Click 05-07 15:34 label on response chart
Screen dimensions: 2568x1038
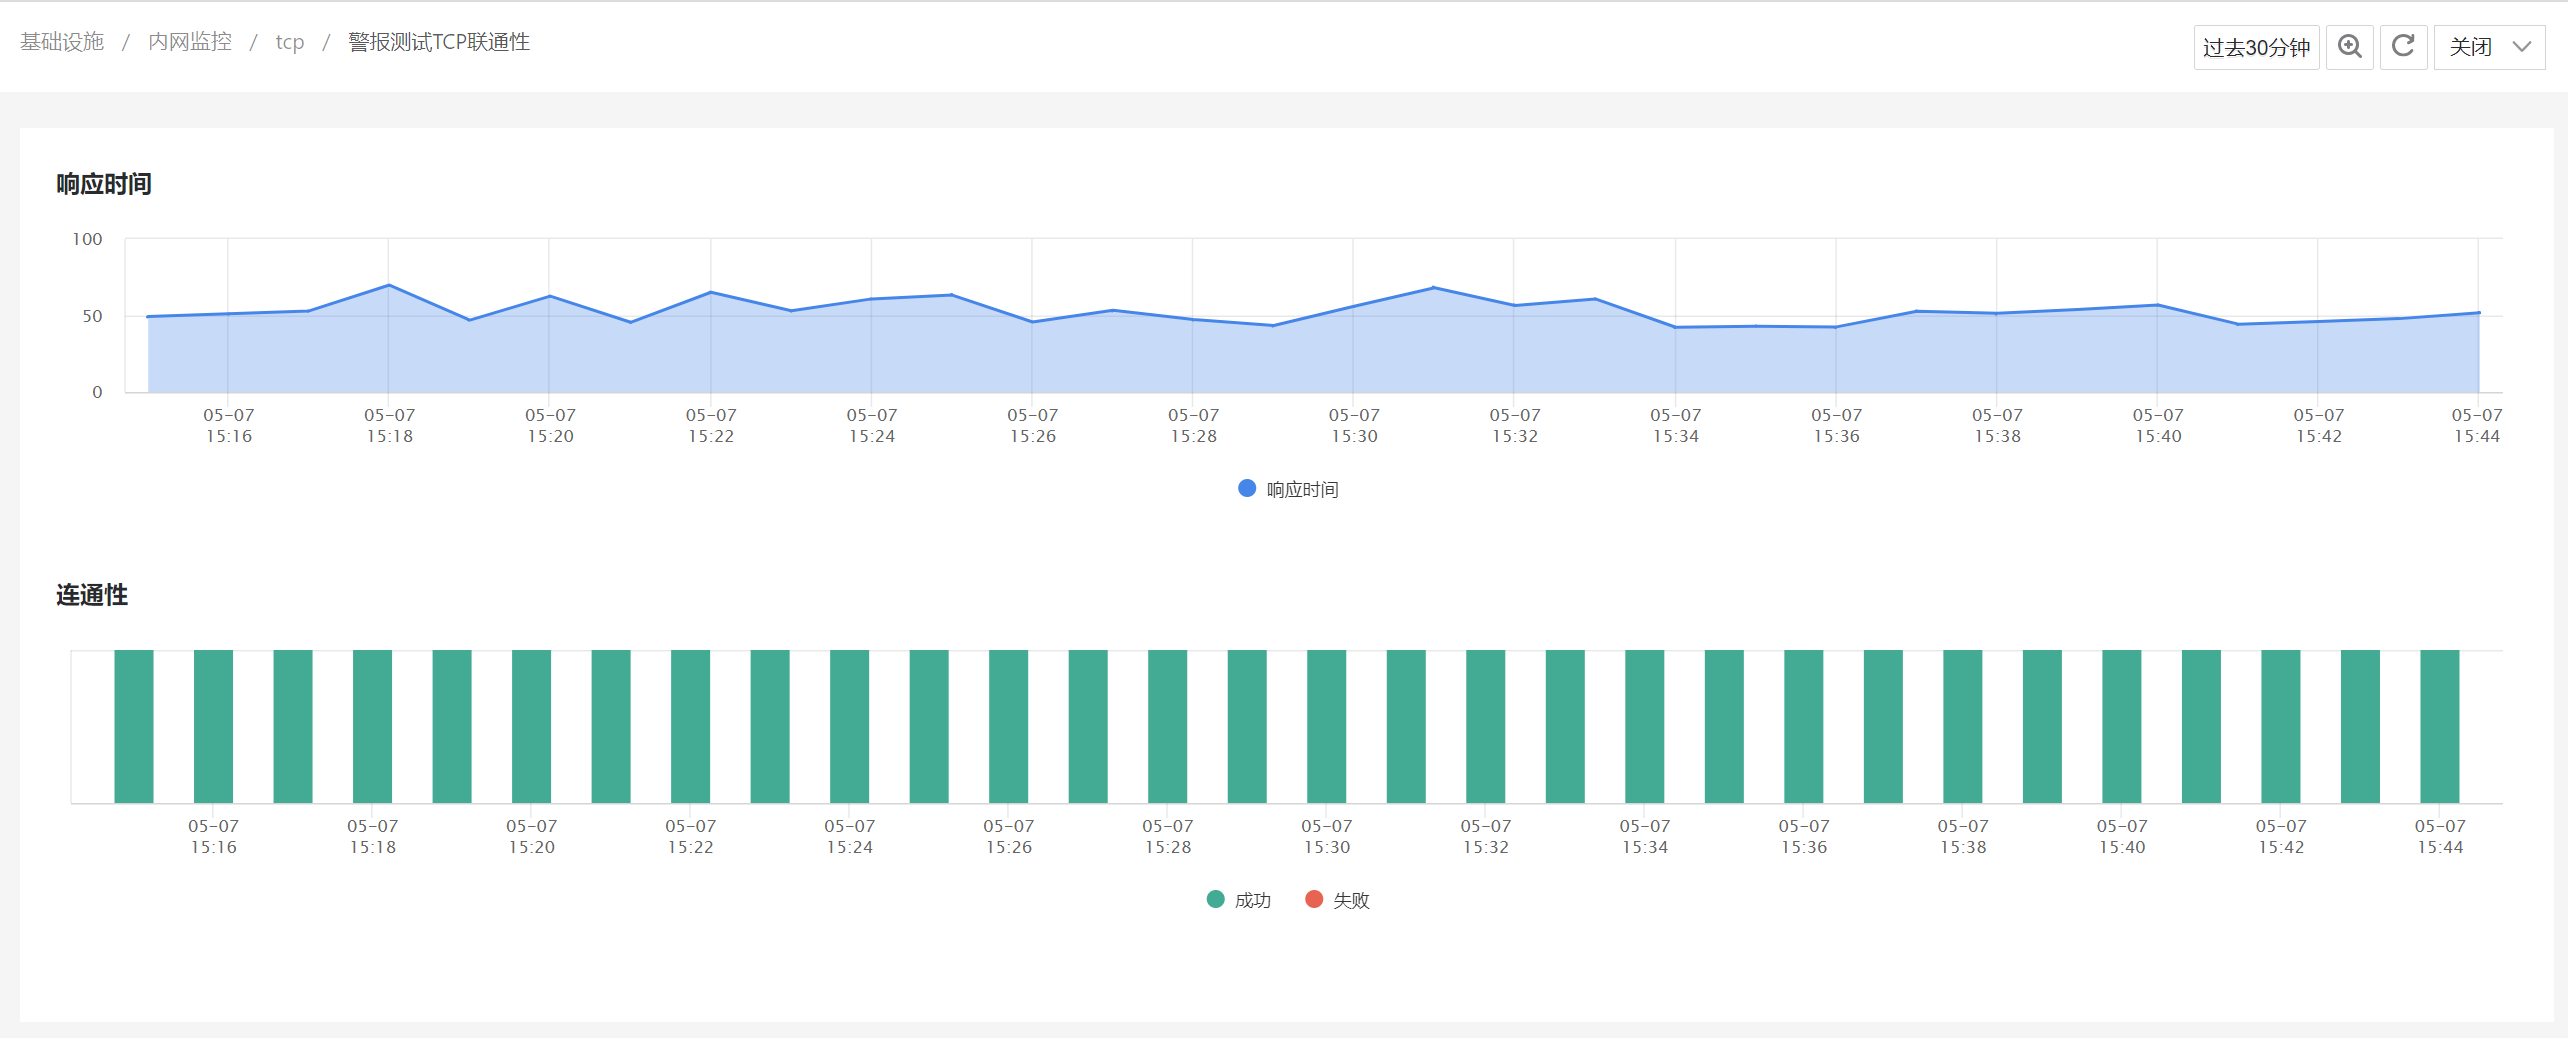click(x=1675, y=425)
